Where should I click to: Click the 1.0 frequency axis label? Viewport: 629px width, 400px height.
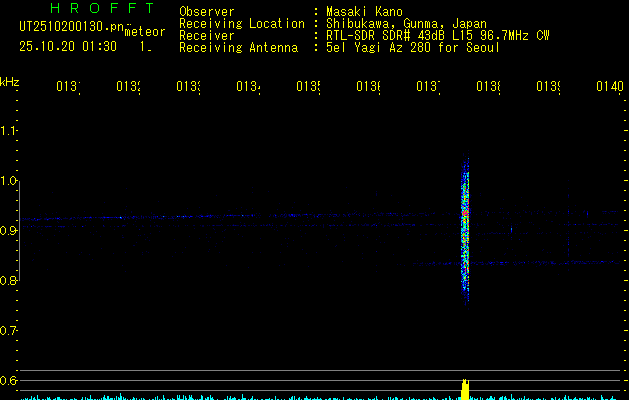(x=9, y=181)
